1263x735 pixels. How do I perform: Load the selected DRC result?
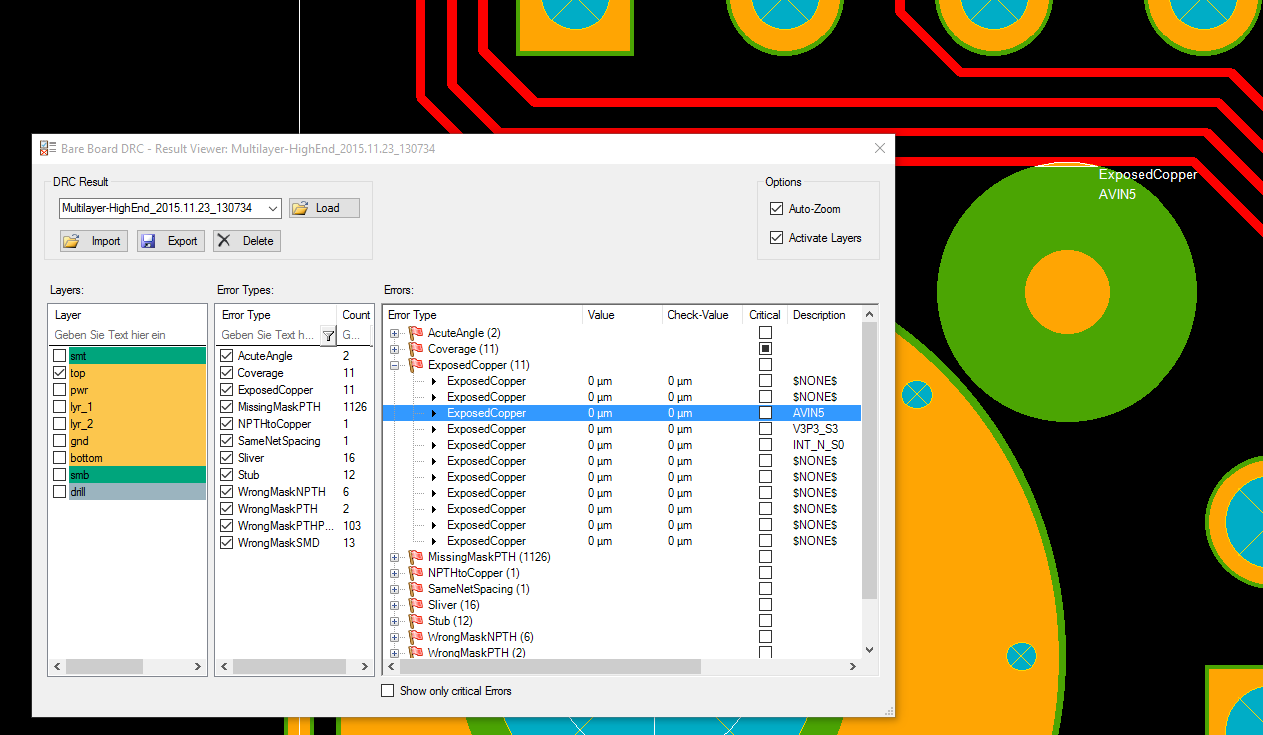coord(324,208)
